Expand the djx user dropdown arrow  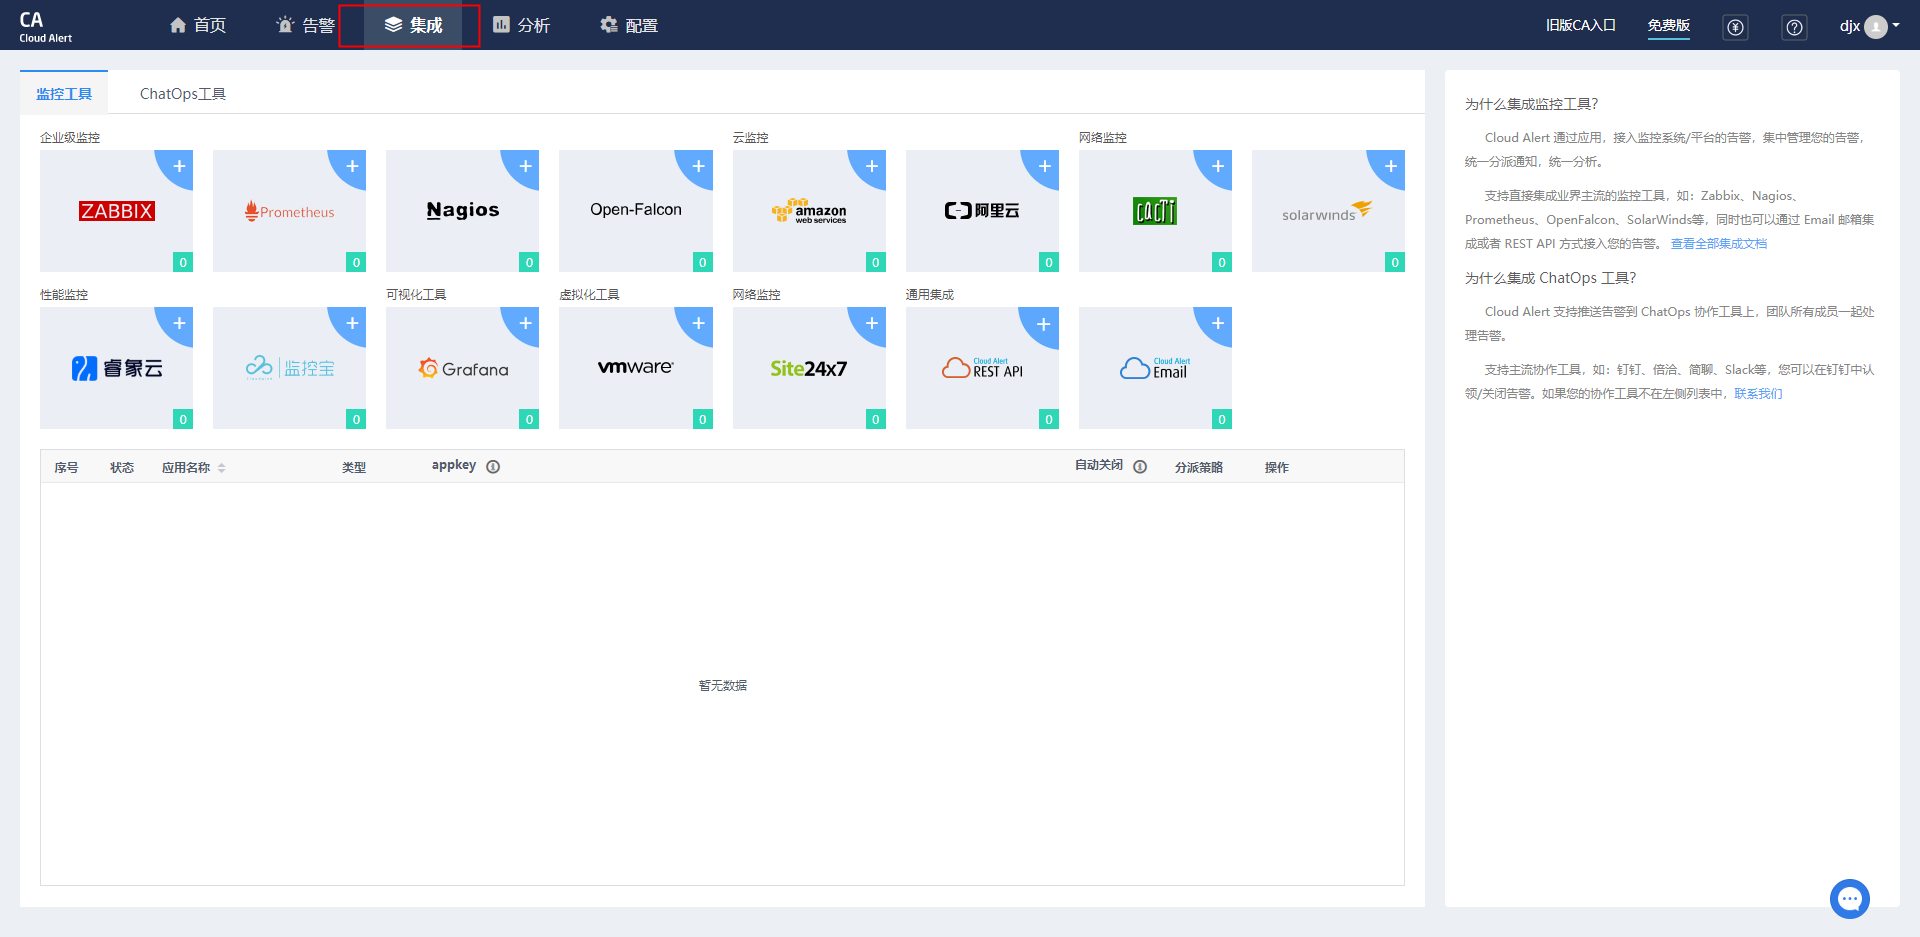[1896, 26]
